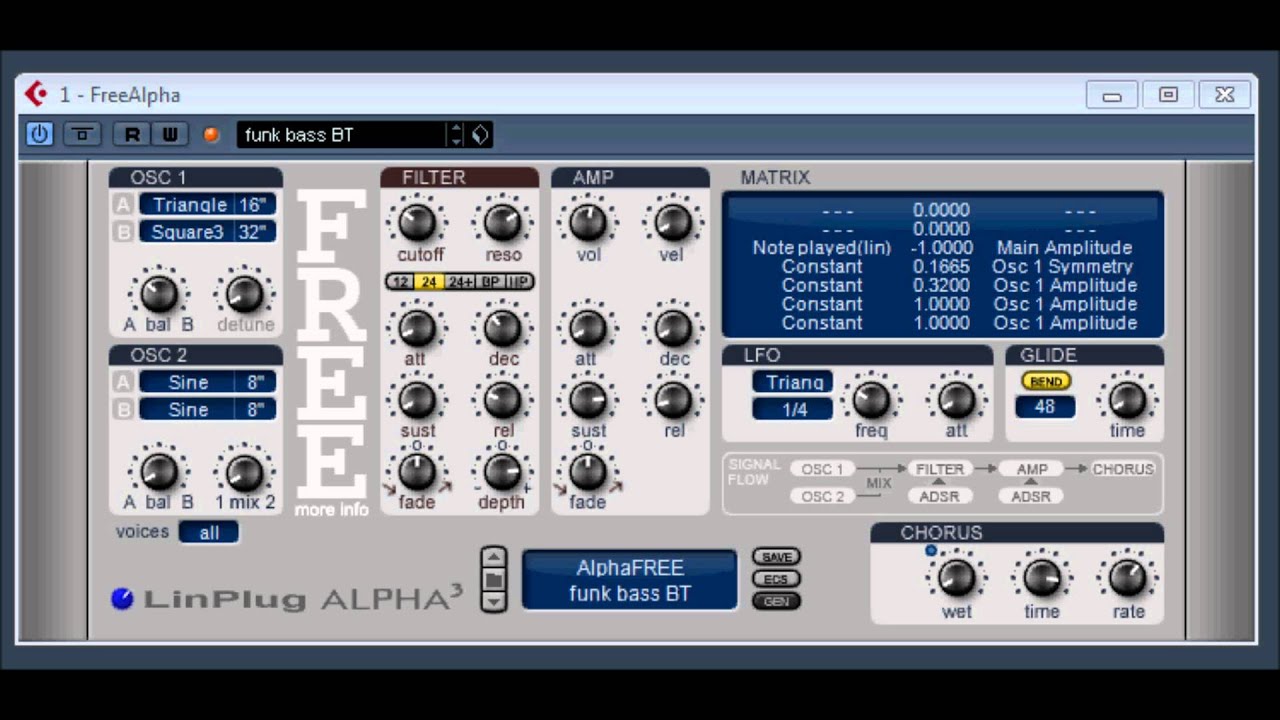The width and height of the screenshot is (1280, 720).
Task: Click the chorus time knob
Action: coord(1041,578)
